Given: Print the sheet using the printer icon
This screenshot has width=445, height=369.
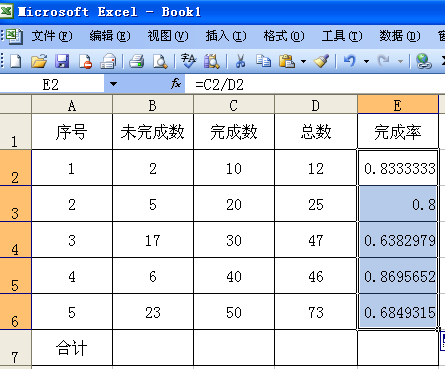Looking at the screenshot, I should point(136,61).
